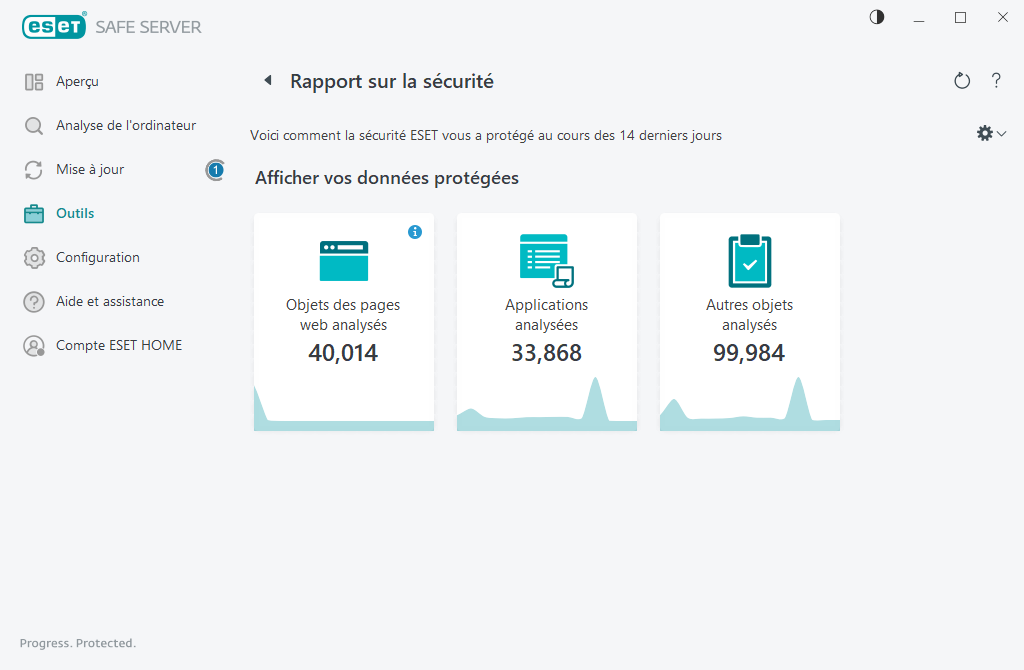Go back using the left arrow
Screen dimensions: 1024x670
coord(268,80)
